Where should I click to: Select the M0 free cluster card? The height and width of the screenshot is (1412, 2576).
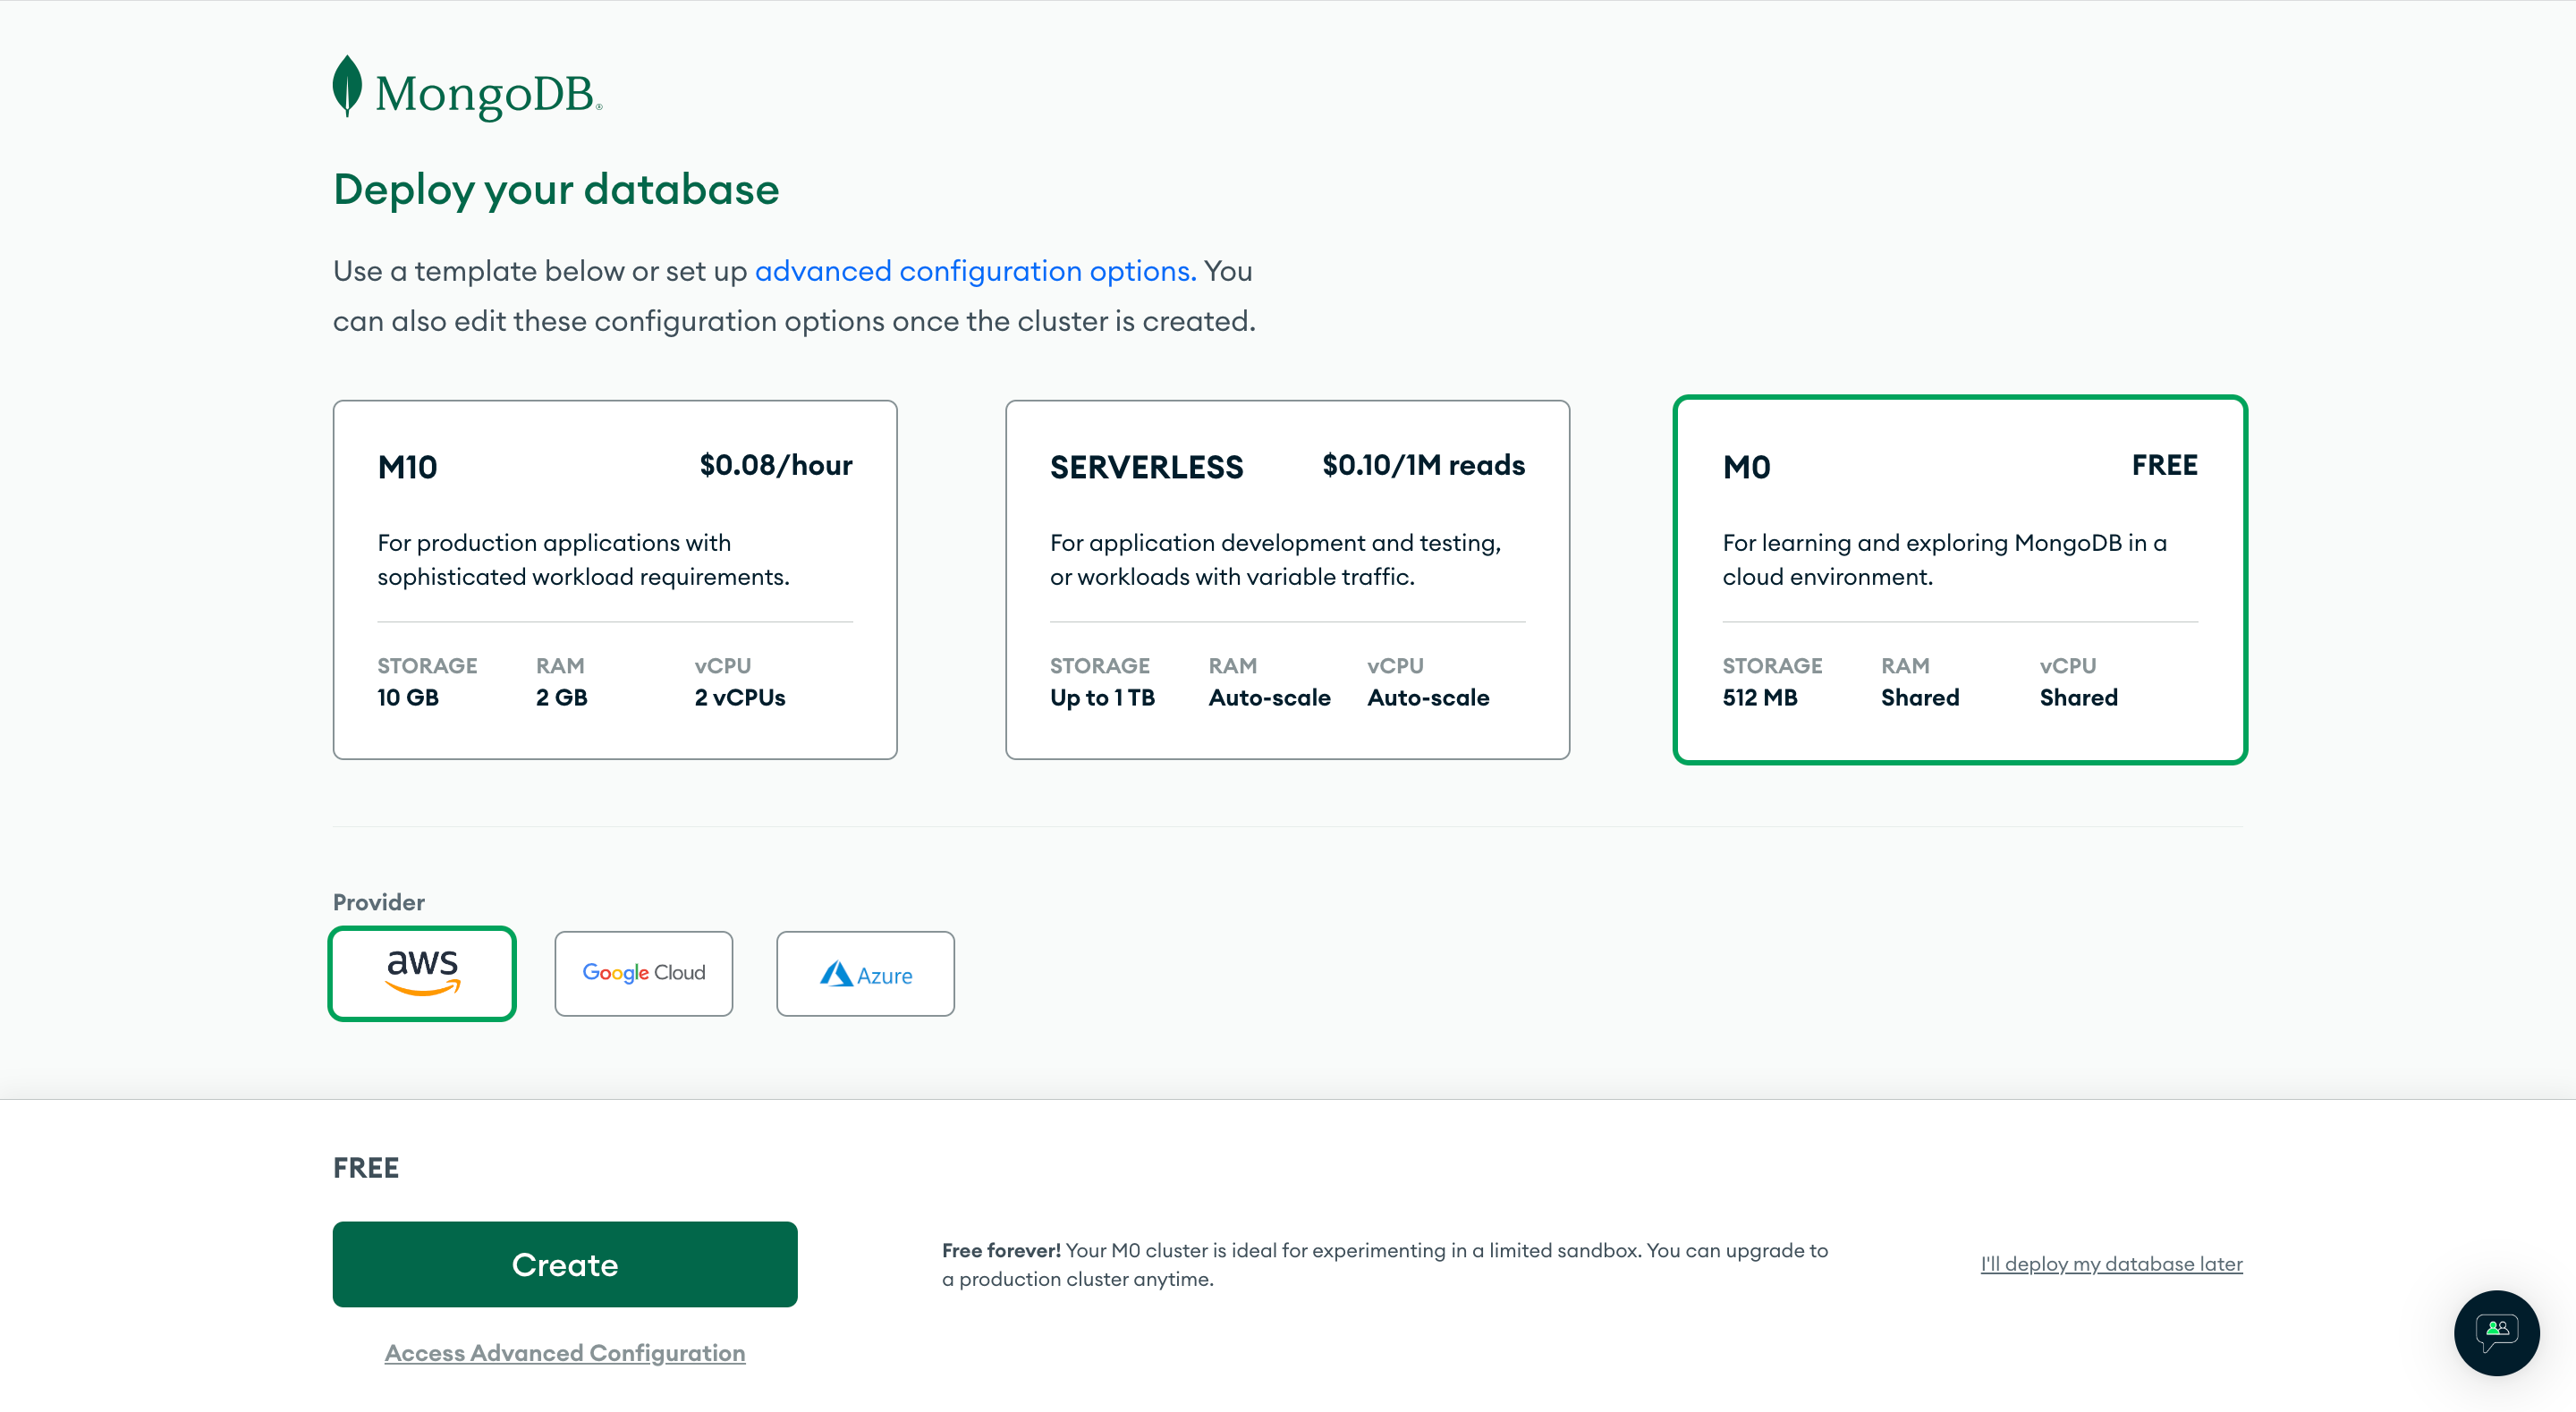point(1959,579)
